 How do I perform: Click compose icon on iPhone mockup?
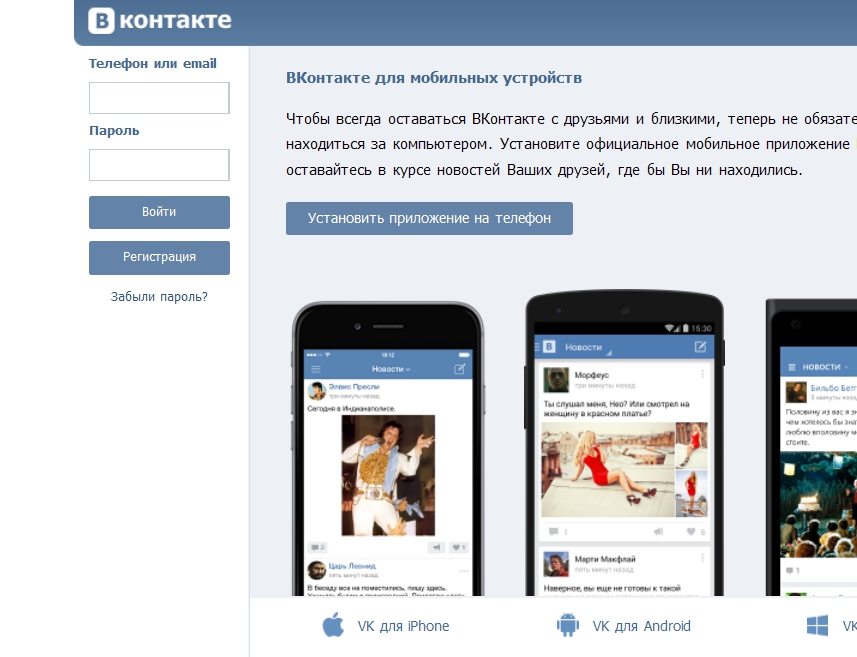(x=460, y=369)
